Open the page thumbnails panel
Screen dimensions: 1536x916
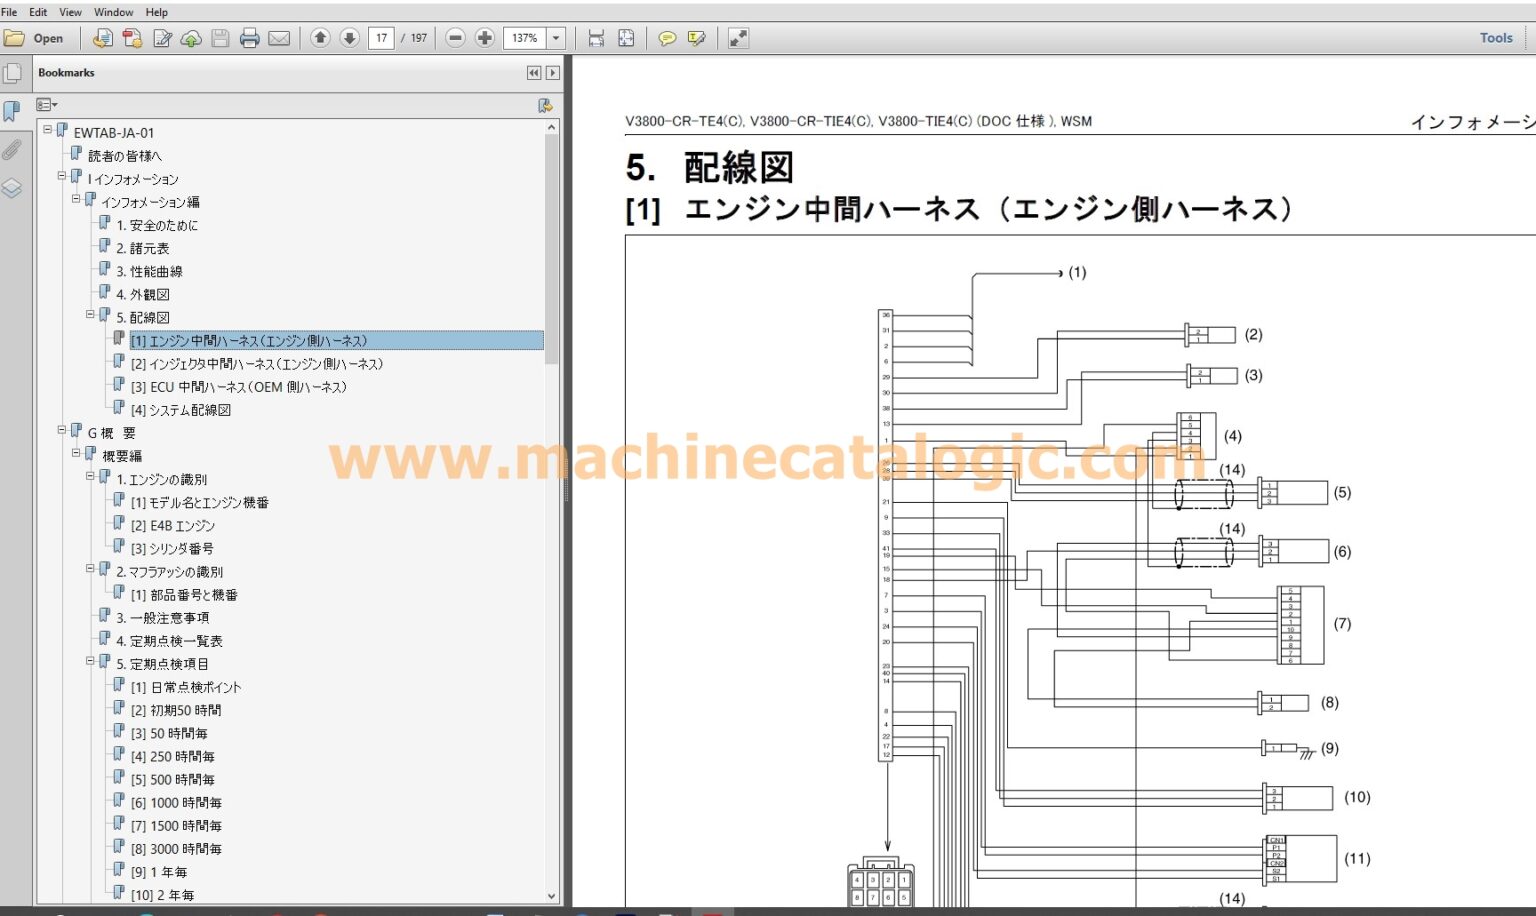(x=13, y=72)
